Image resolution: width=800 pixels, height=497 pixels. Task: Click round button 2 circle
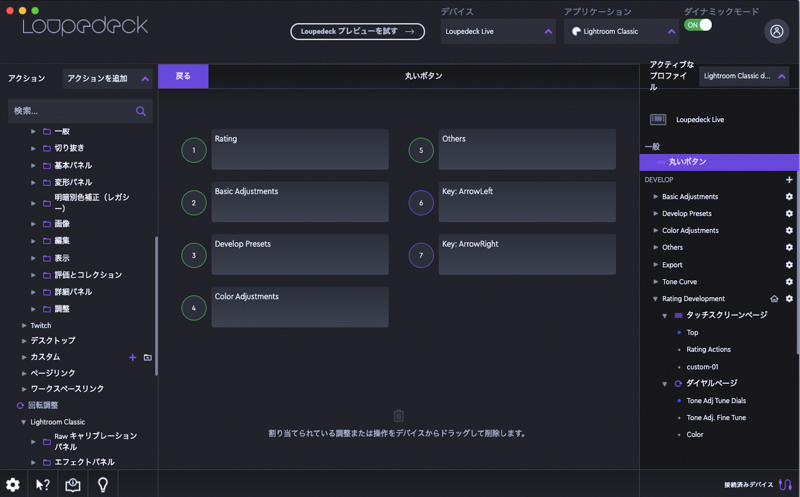(x=194, y=203)
